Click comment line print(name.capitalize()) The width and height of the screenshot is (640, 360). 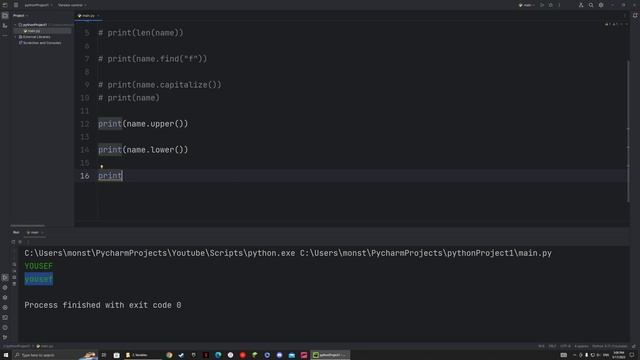160,85
